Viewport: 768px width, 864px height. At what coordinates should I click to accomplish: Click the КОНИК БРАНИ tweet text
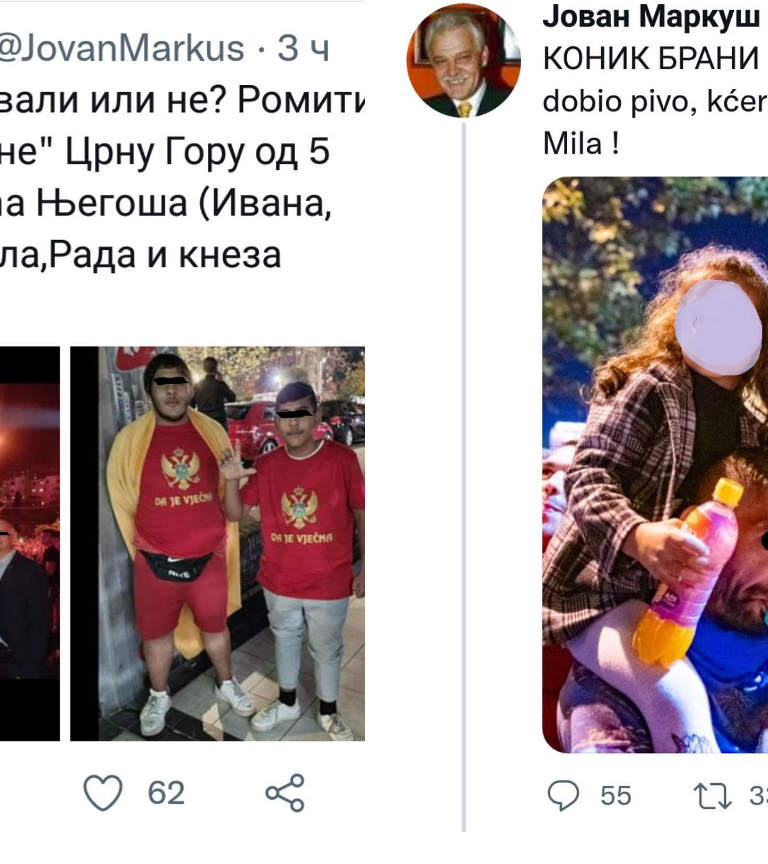651,58
